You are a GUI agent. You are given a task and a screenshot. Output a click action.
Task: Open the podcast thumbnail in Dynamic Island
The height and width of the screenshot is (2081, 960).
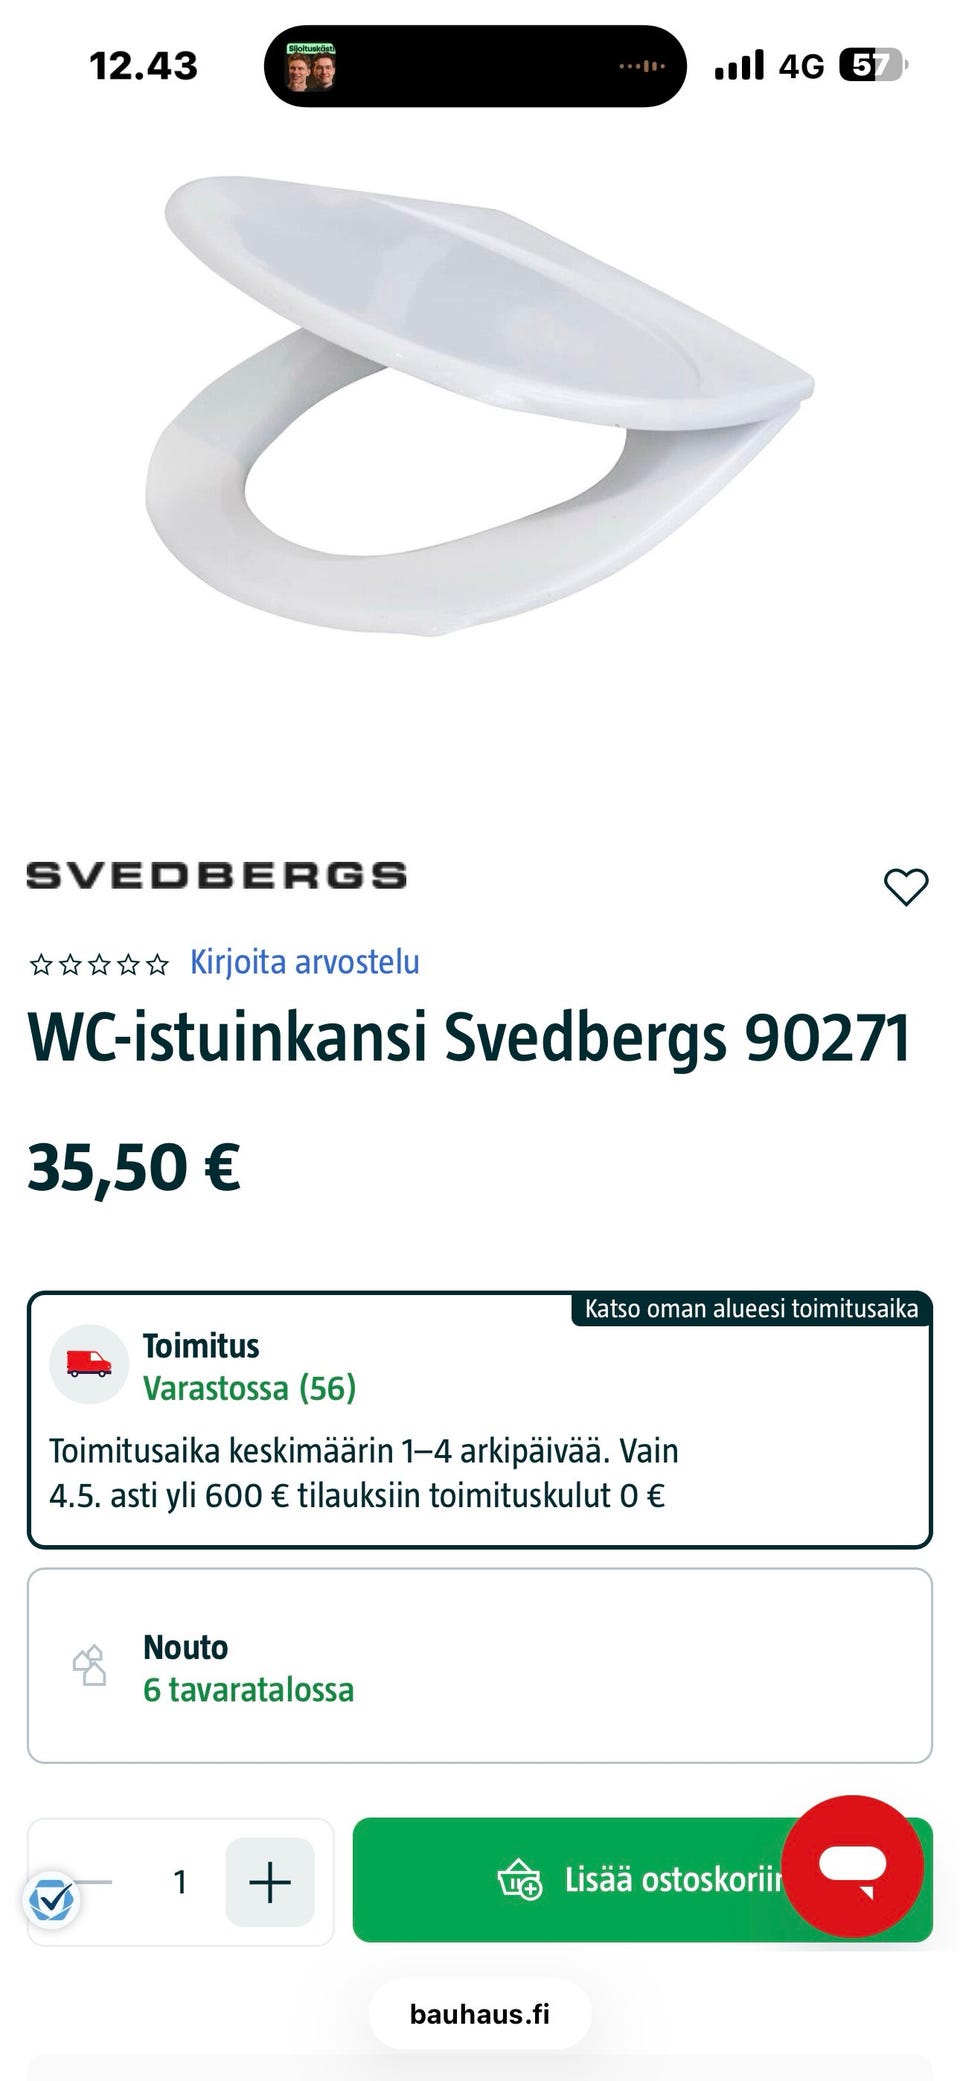pyautogui.click(x=311, y=67)
